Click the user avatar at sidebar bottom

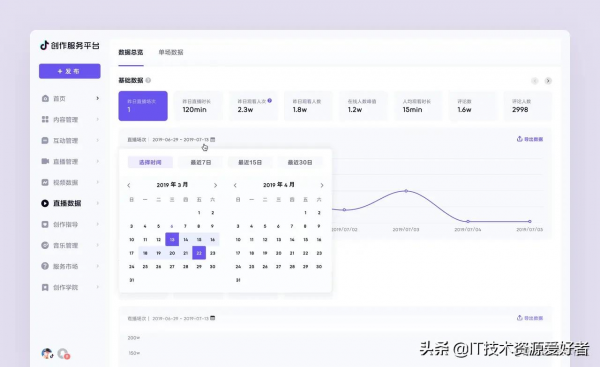click(x=47, y=353)
